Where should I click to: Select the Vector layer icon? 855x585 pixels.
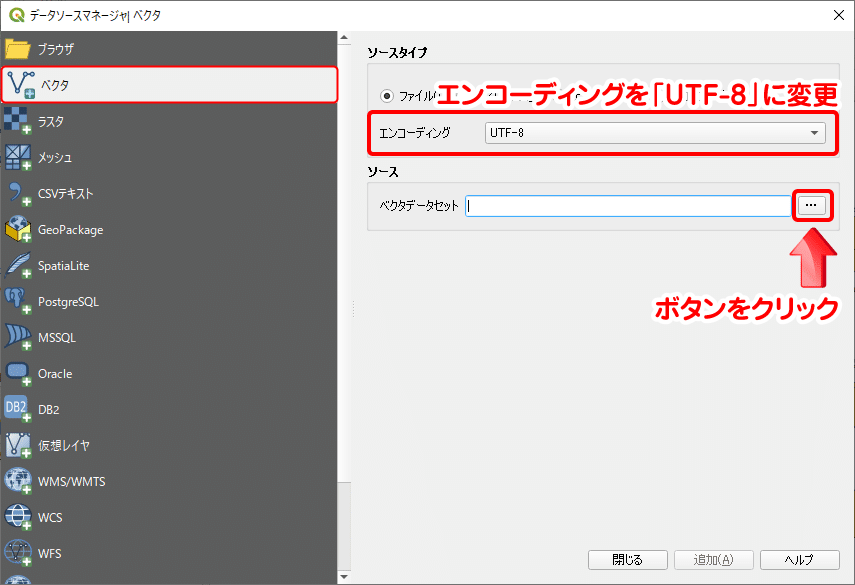[x=21, y=85]
